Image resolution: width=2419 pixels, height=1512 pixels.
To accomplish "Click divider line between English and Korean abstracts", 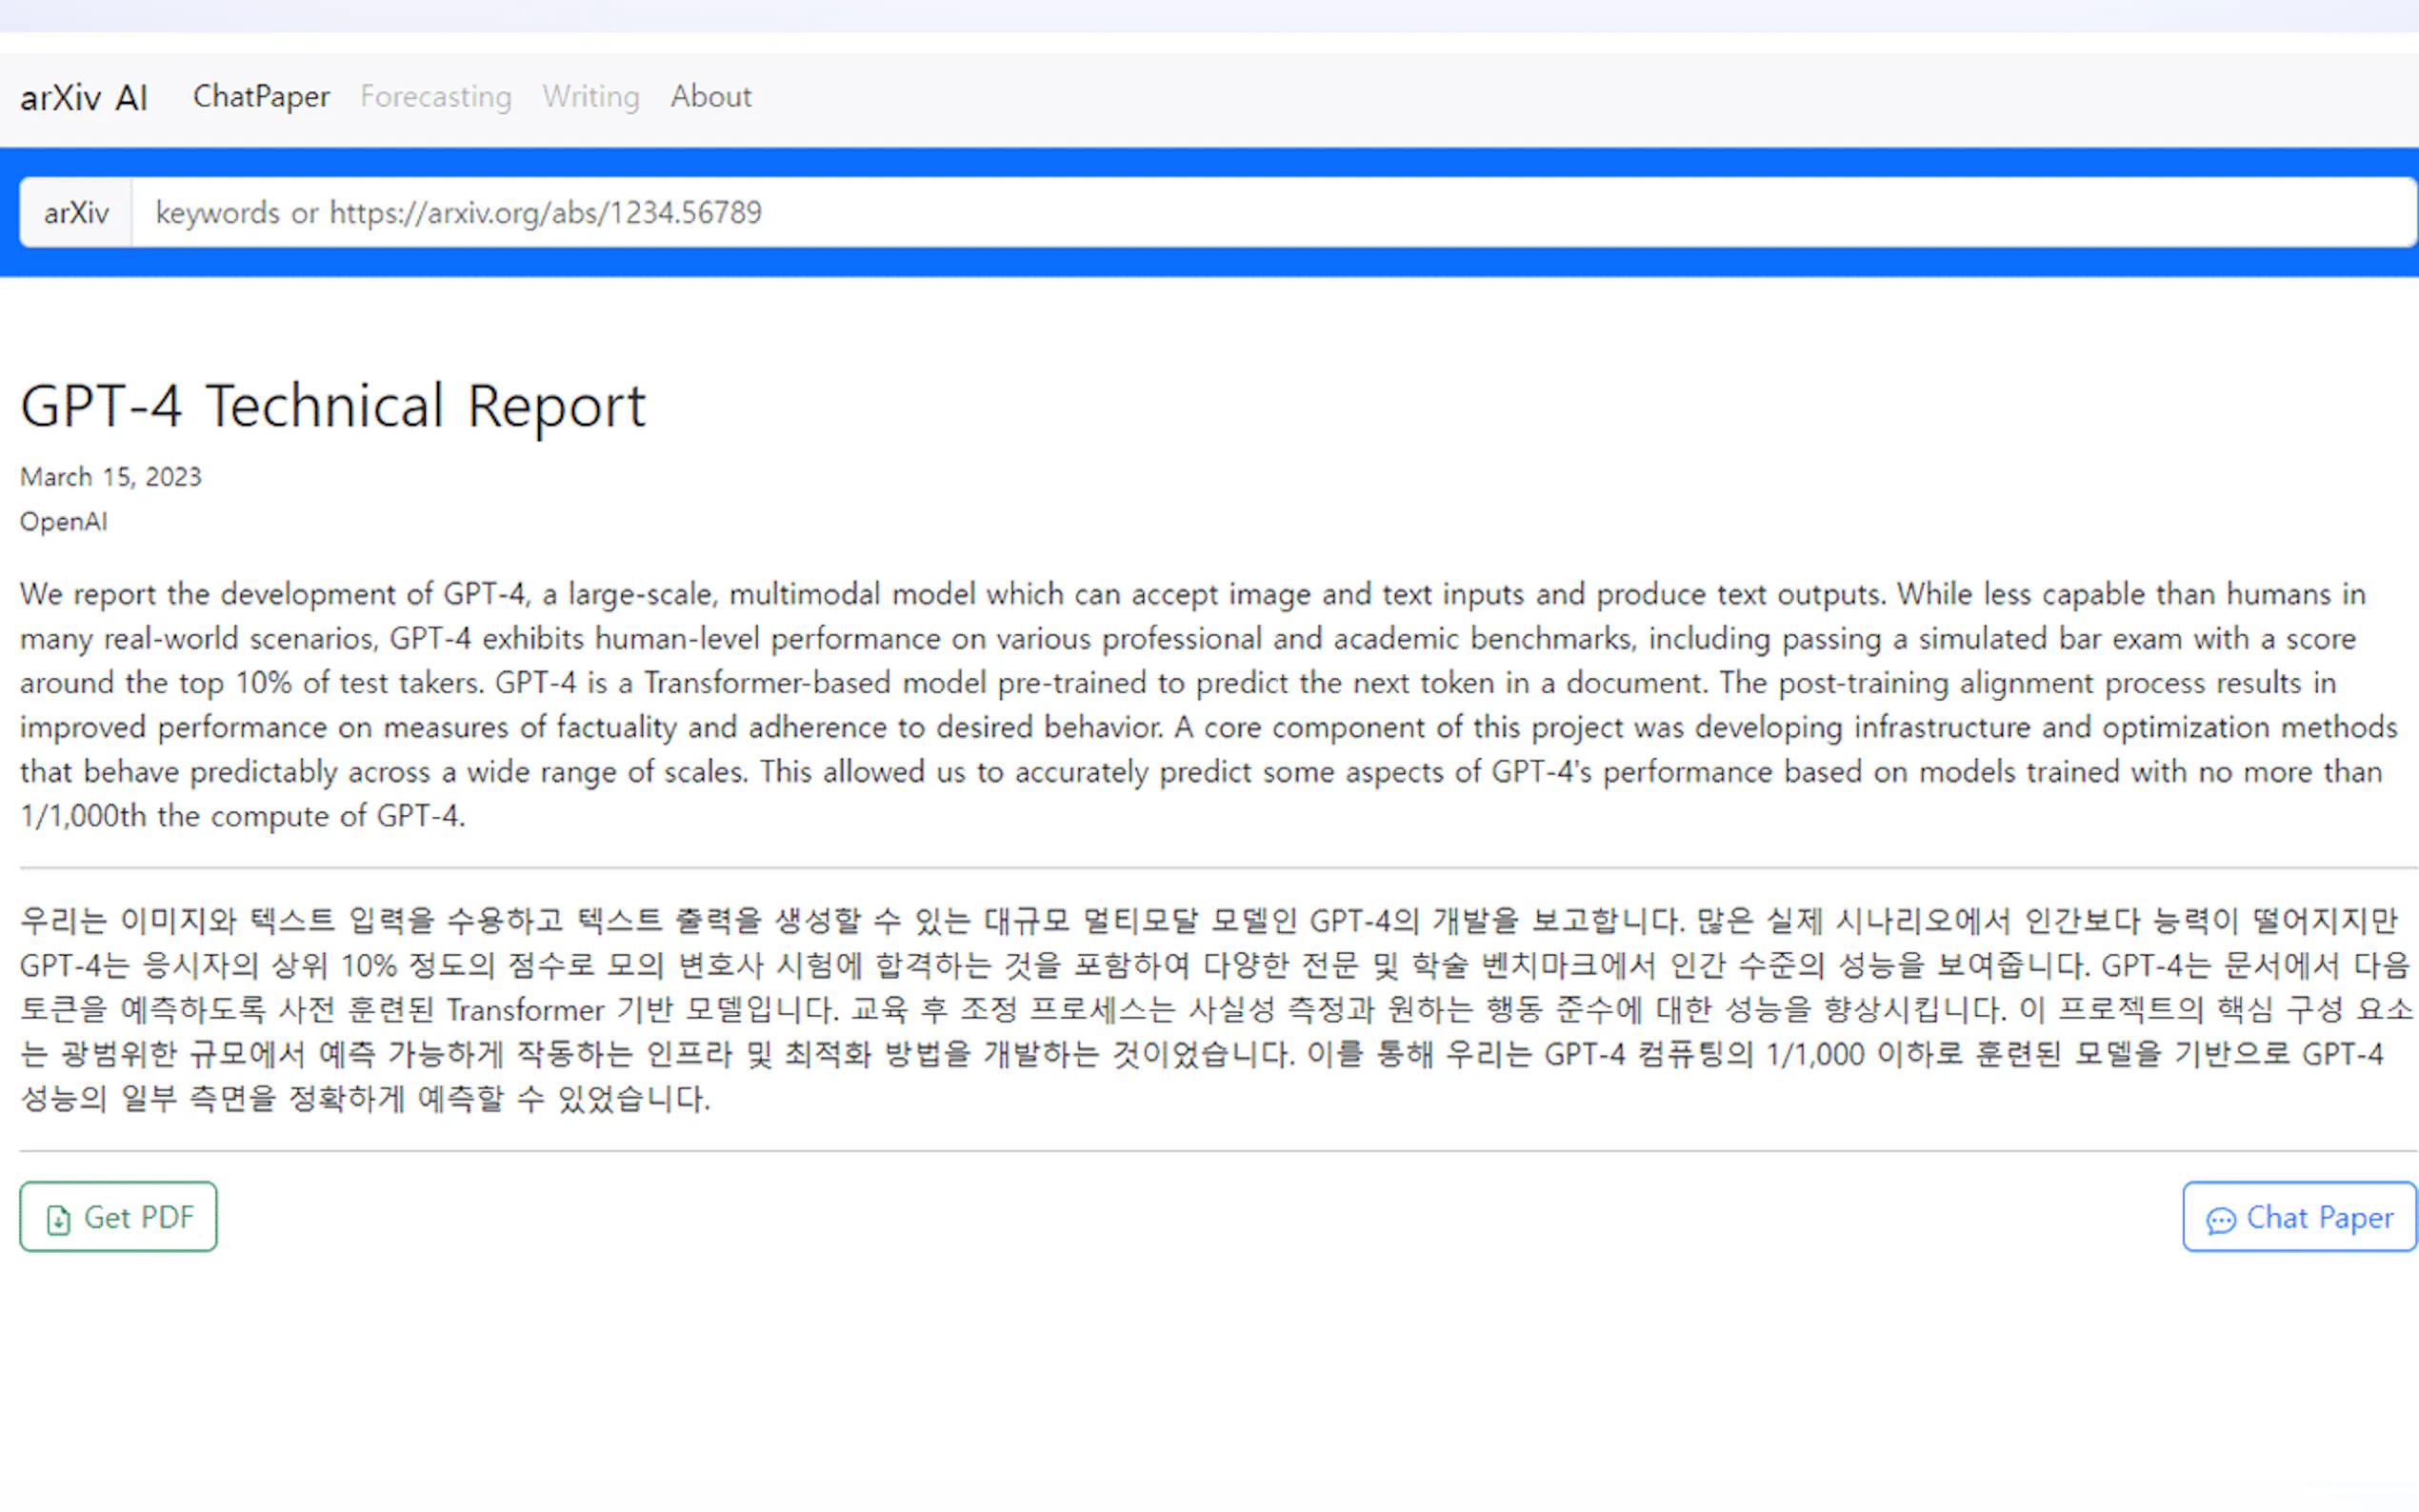I will click(1200, 868).
